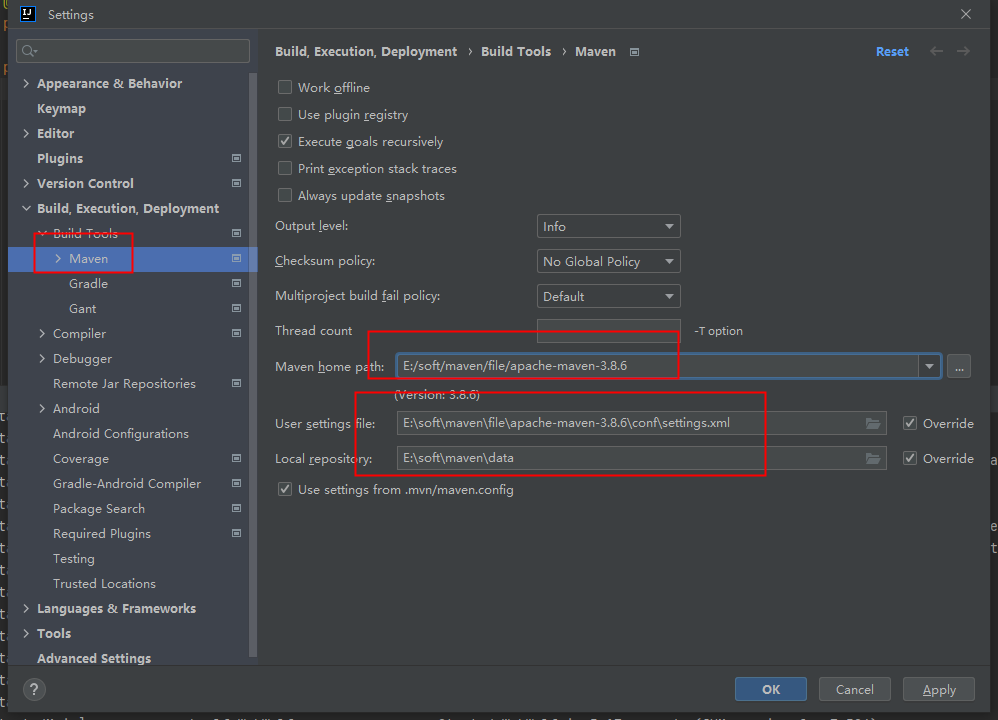This screenshot has height=720, width=998.
Task: Toggle Override for Local repository
Action: [910, 458]
